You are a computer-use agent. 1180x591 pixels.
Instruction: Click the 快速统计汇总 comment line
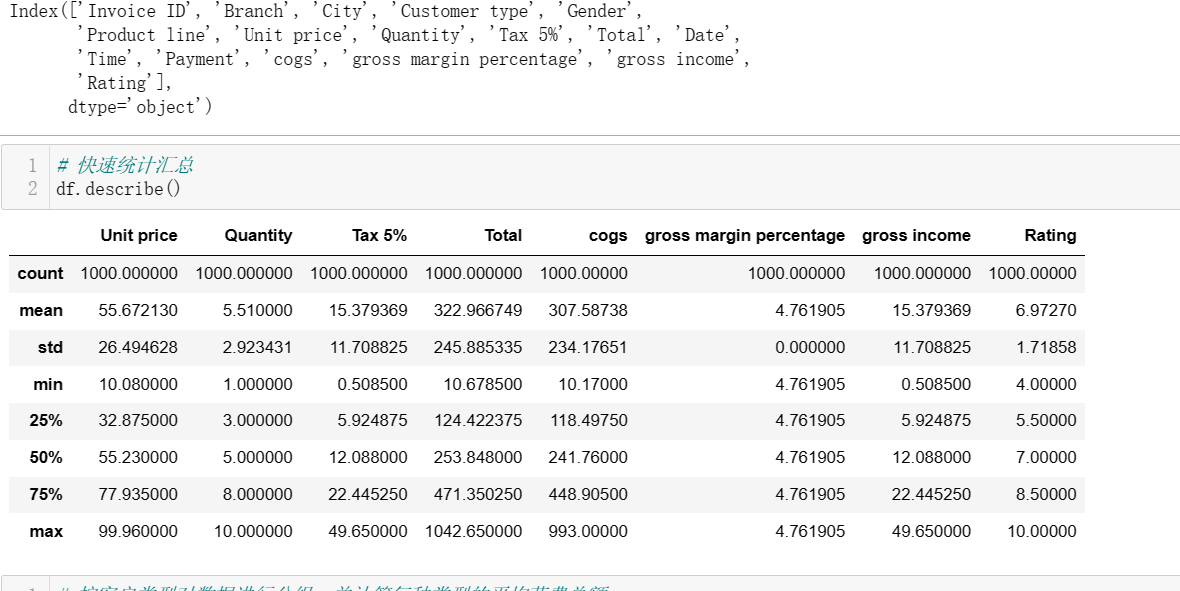coord(125,165)
